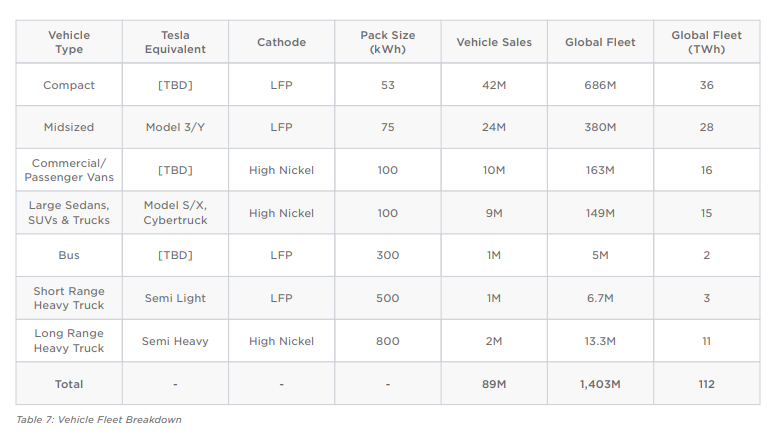Click the Table 7 Vehicle Fleet Breakdown caption
The image size is (774, 431).
click(99, 419)
